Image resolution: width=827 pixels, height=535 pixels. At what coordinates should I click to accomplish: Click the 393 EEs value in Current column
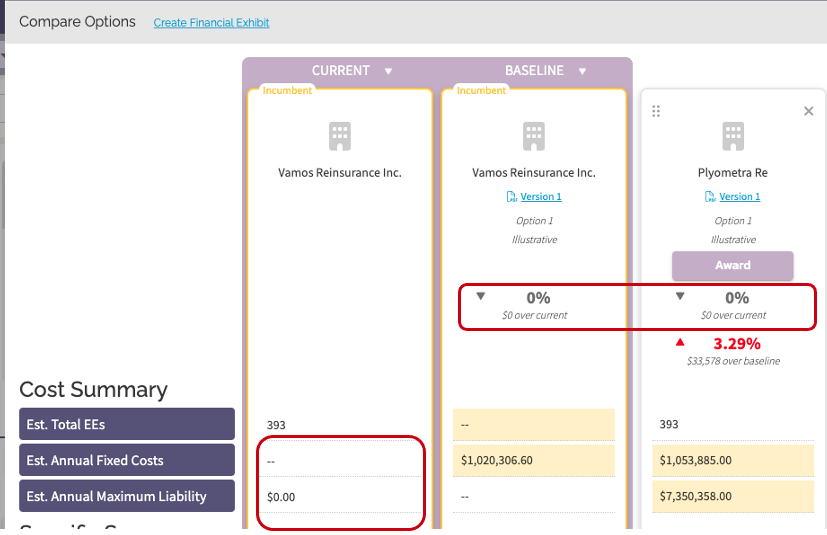(x=276, y=425)
